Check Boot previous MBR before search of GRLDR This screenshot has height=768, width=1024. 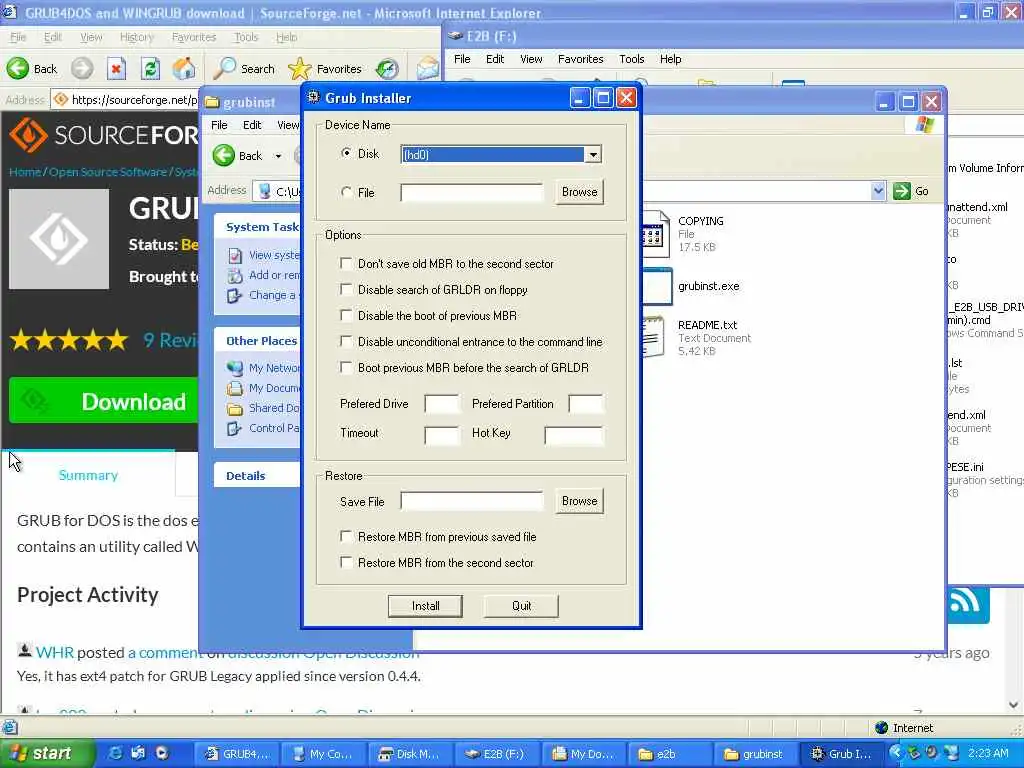tap(346, 368)
